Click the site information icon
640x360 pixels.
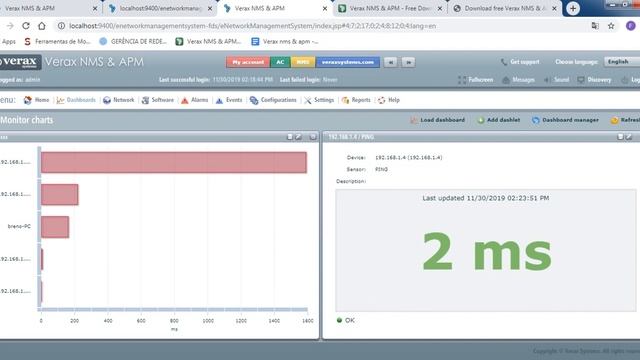(61, 26)
